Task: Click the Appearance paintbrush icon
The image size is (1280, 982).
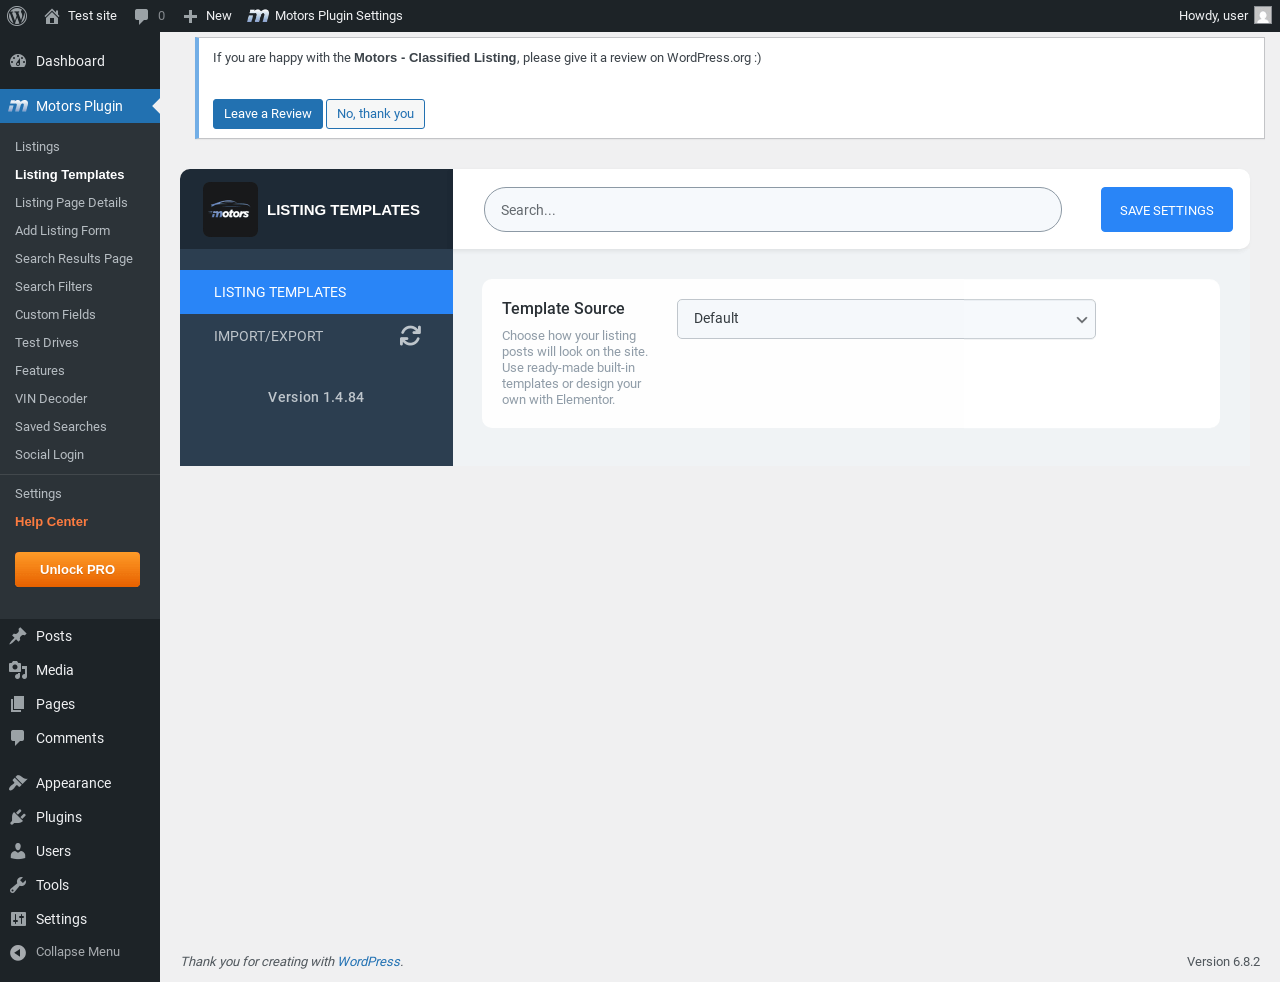Action: point(18,783)
